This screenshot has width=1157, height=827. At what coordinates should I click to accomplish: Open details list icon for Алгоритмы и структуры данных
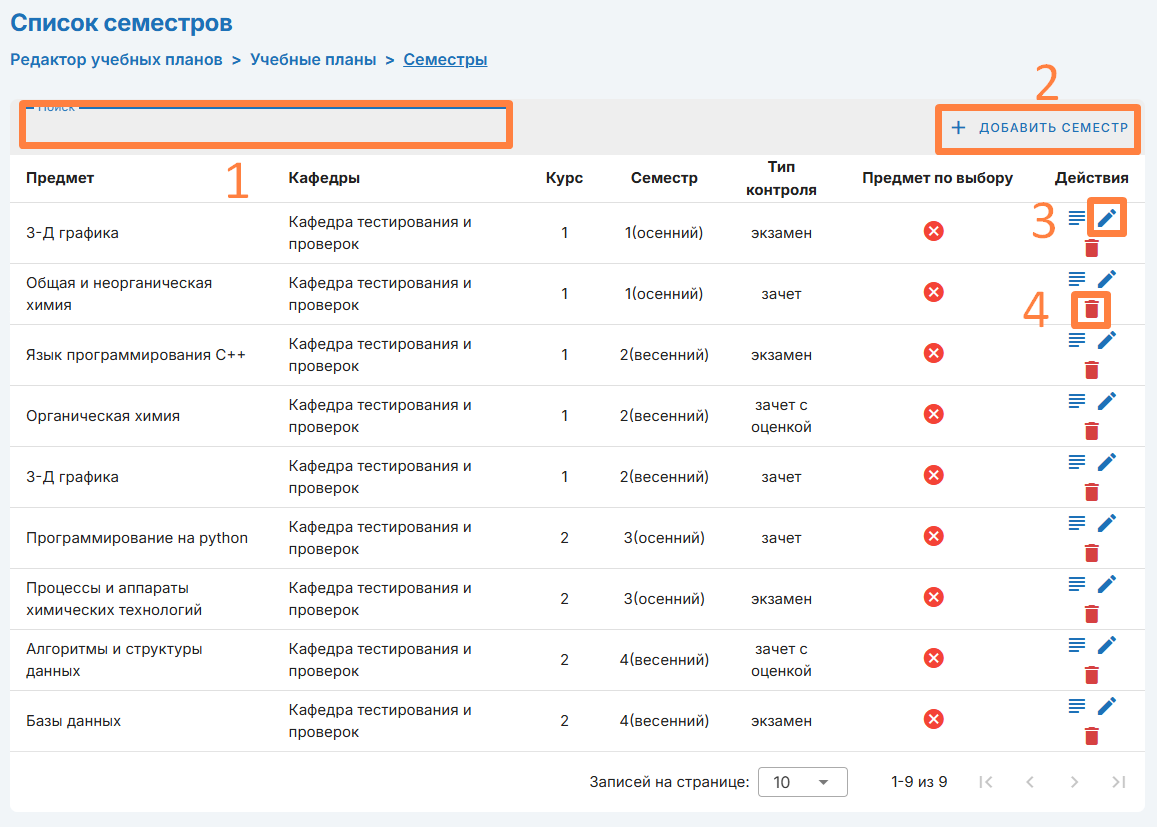pyautogui.click(x=1077, y=644)
